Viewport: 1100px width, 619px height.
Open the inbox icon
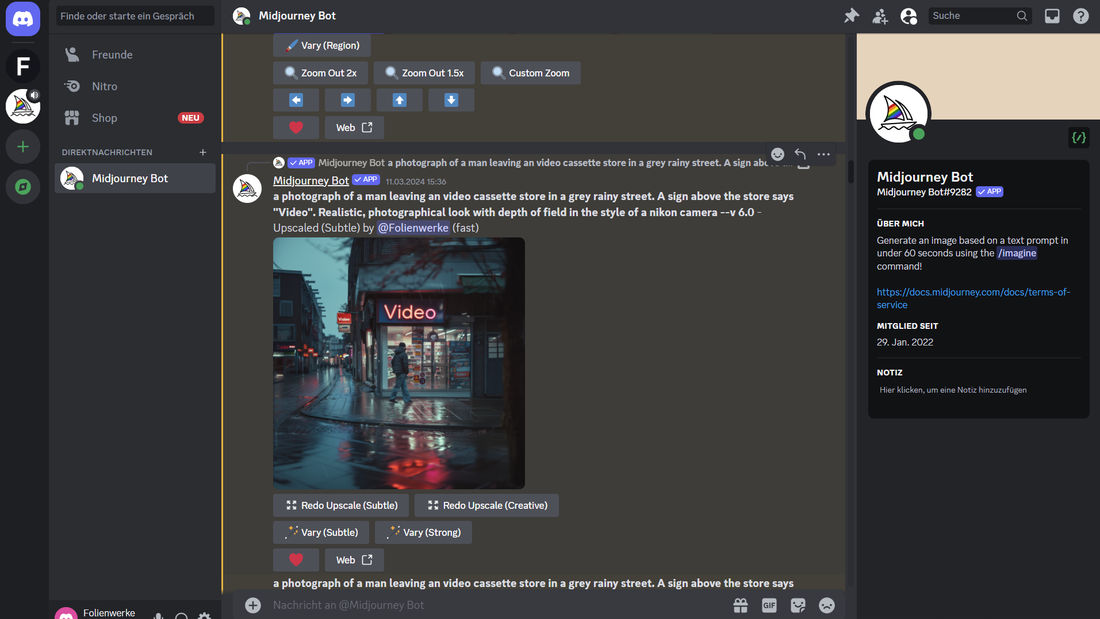(1052, 15)
